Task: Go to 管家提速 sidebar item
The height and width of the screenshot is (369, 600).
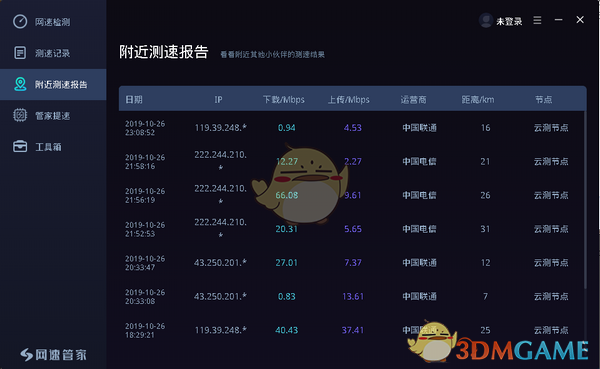Action: [53, 116]
